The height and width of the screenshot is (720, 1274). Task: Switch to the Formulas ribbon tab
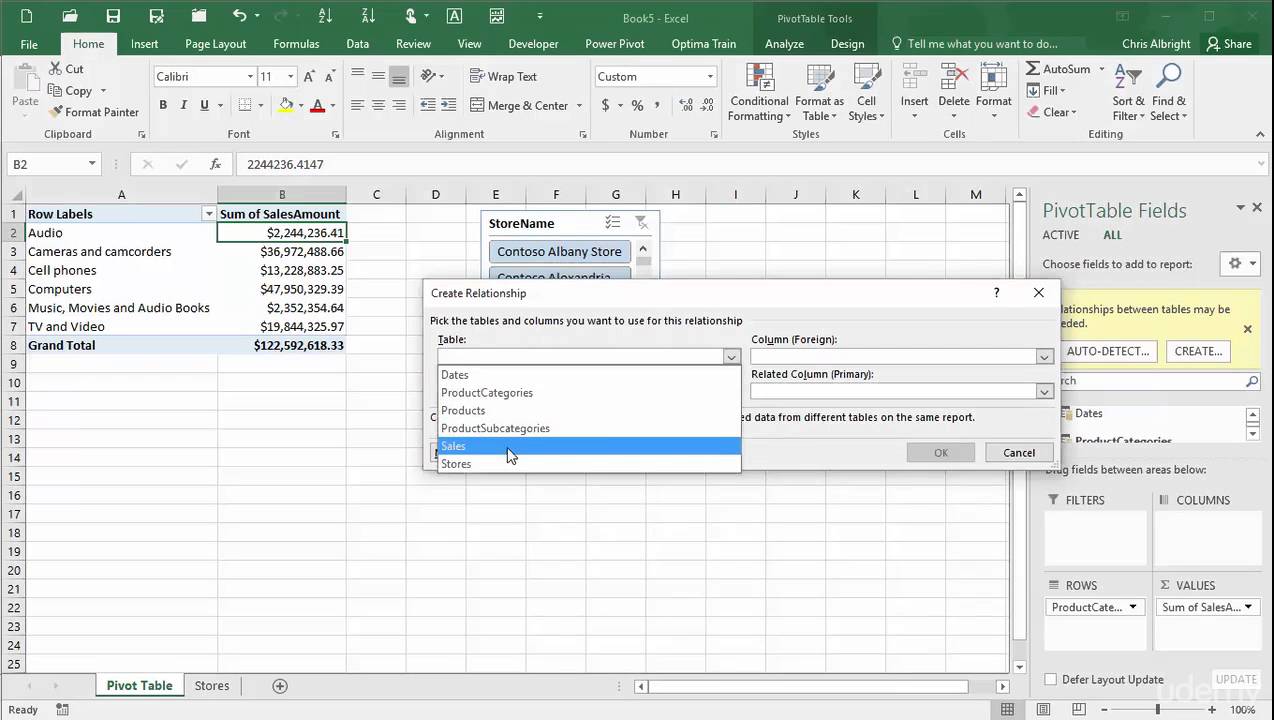pos(296,44)
